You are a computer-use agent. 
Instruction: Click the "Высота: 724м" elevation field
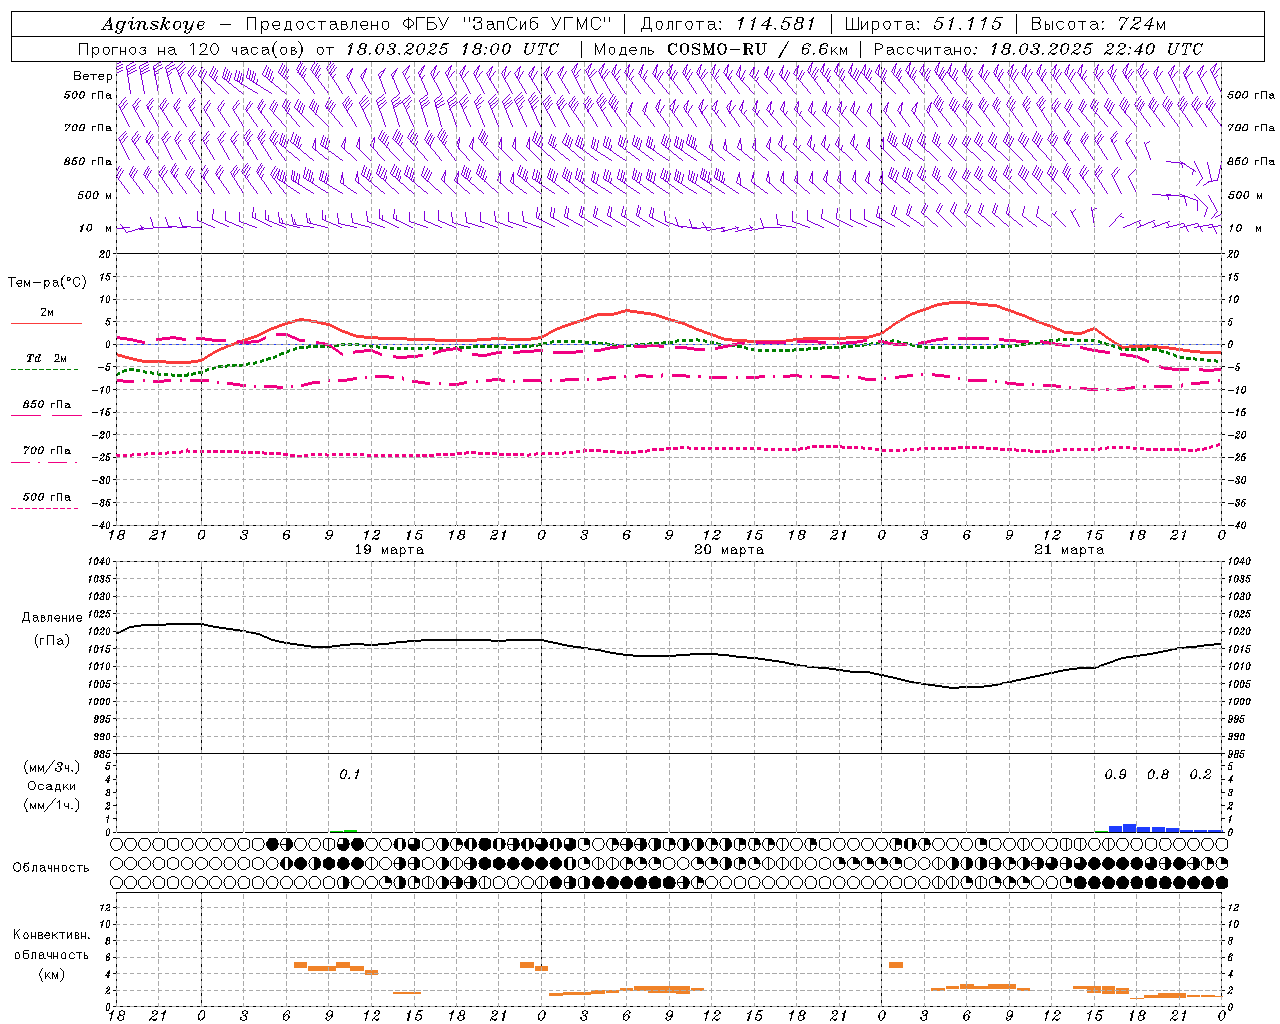pos(1098,24)
